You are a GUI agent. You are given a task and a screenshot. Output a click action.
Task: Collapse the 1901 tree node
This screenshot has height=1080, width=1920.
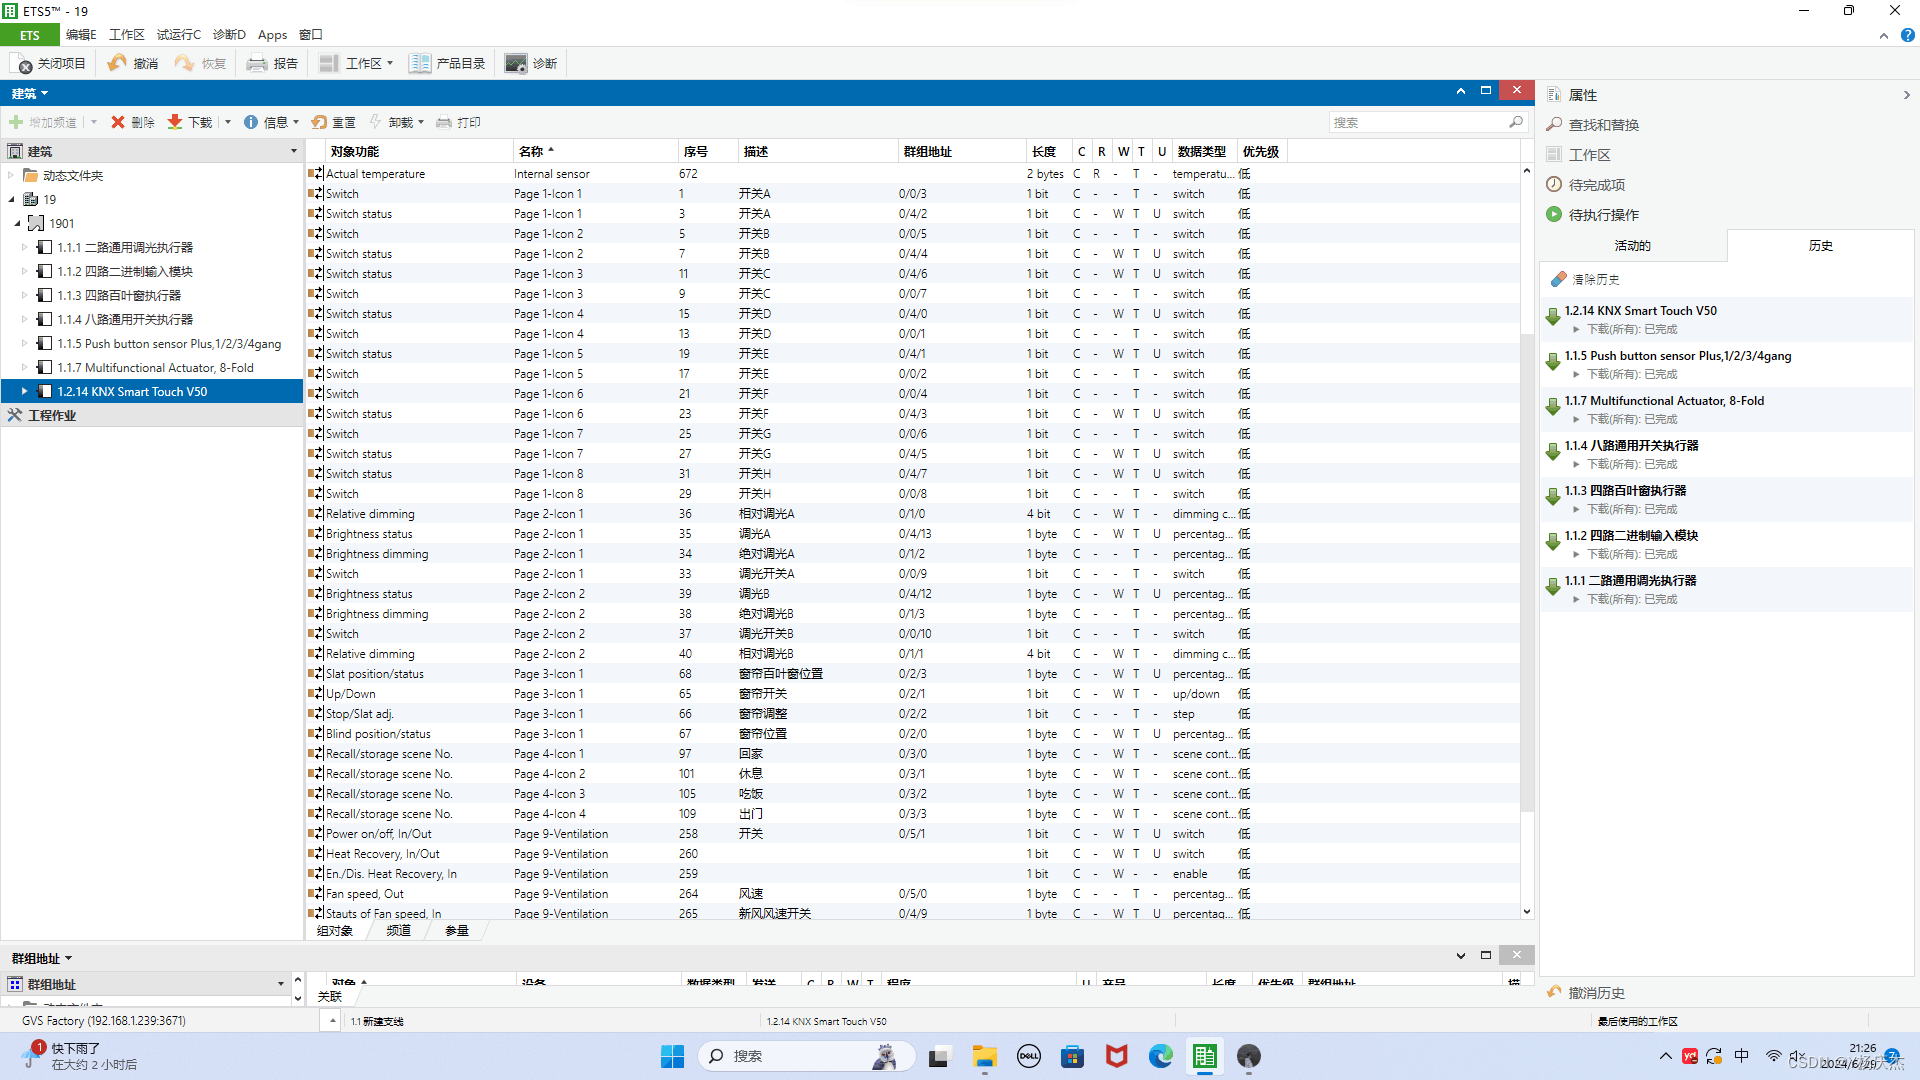pyautogui.click(x=17, y=223)
